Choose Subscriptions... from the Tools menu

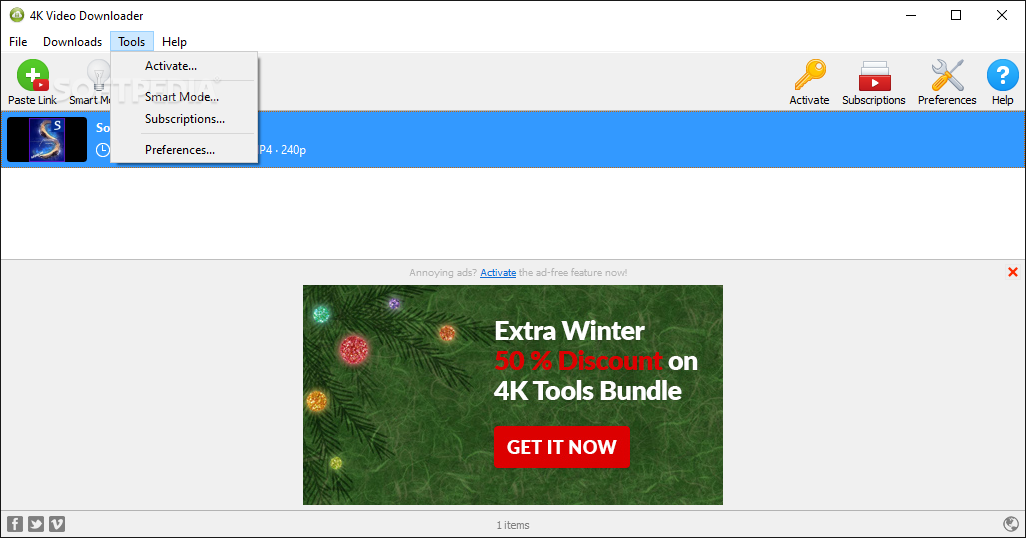coord(185,118)
